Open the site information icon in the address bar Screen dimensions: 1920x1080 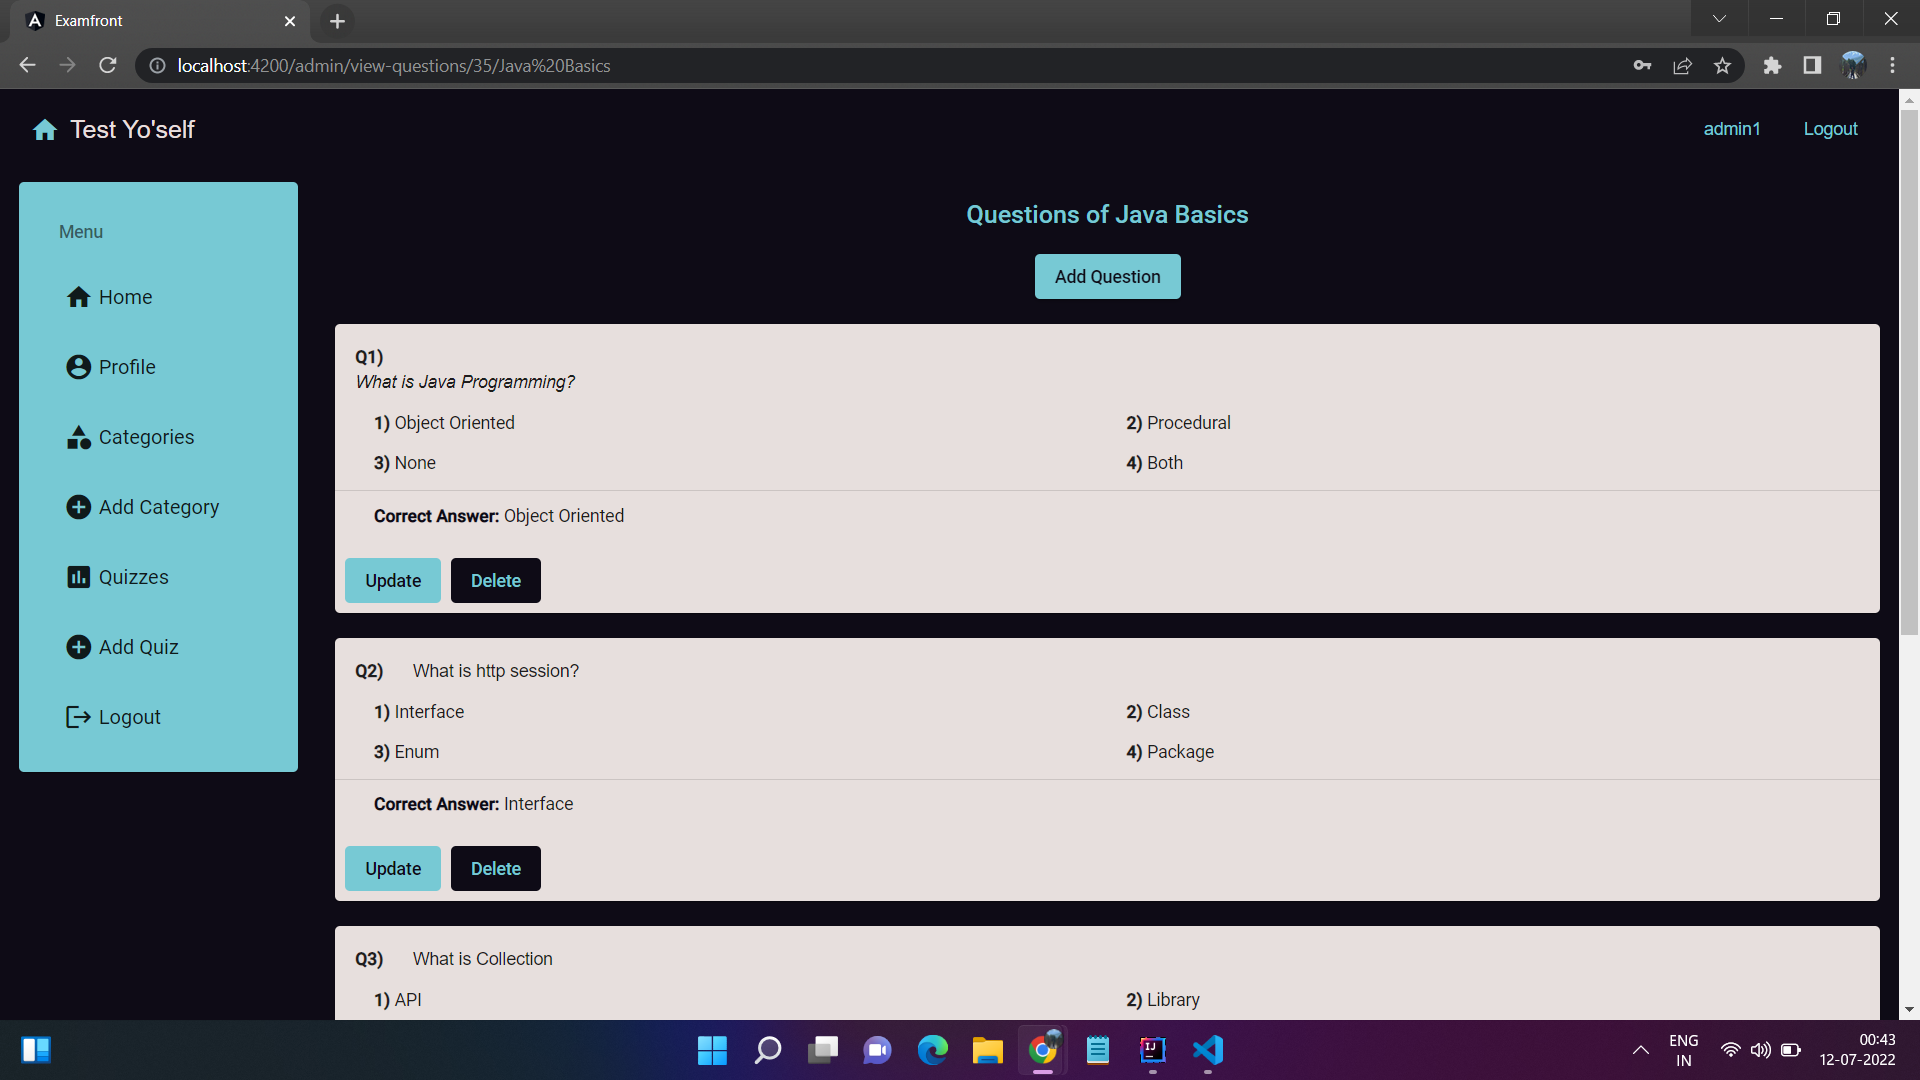click(x=157, y=66)
